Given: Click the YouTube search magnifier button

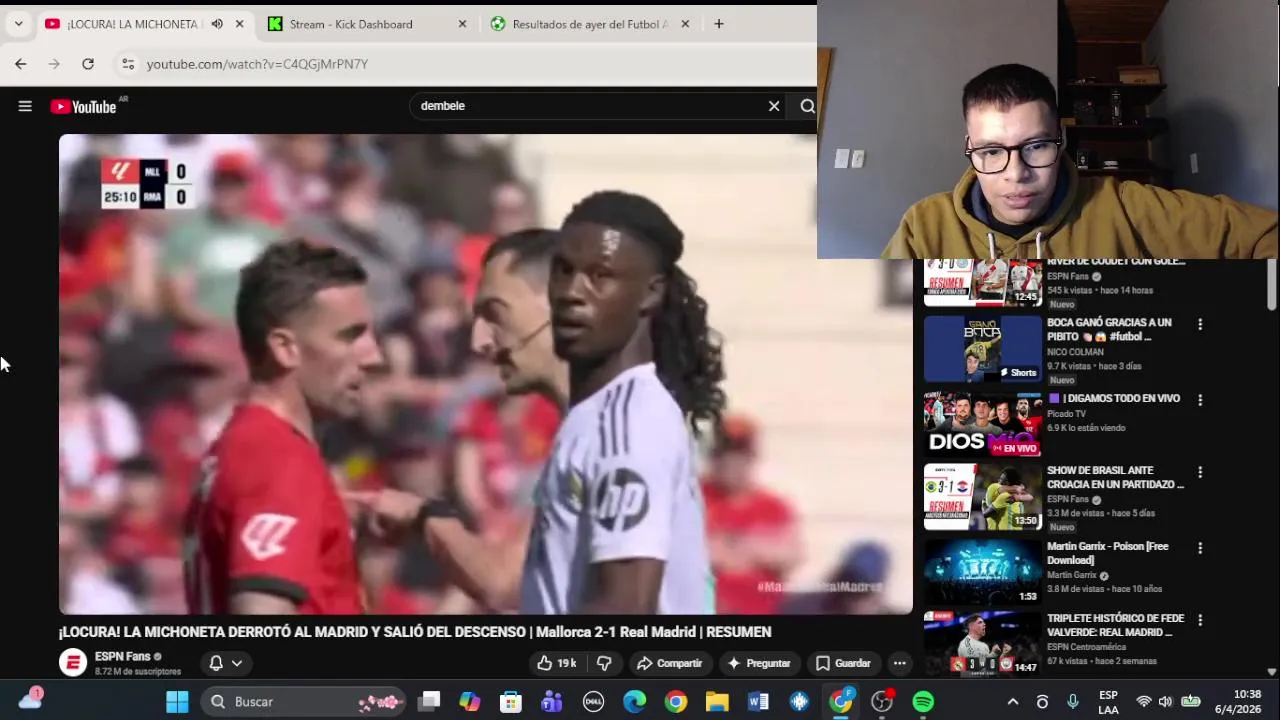Looking at the screenshot, I should coord(807,106).
